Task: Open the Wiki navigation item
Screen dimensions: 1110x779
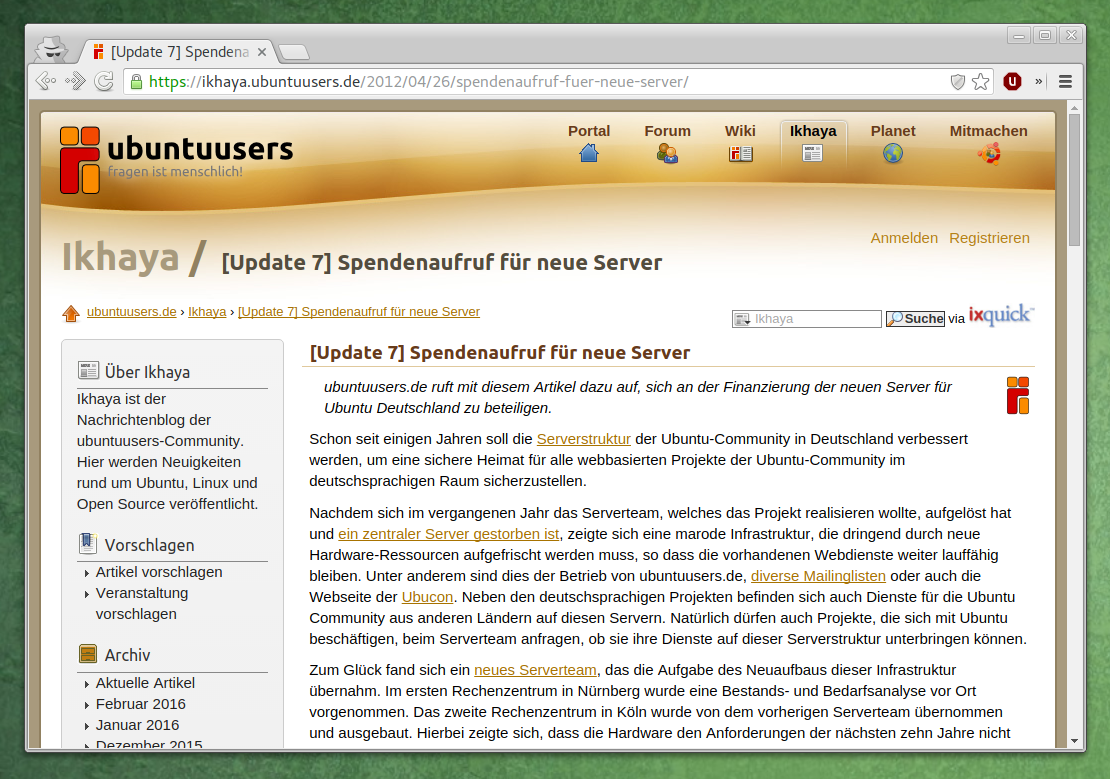Action: 740,131
